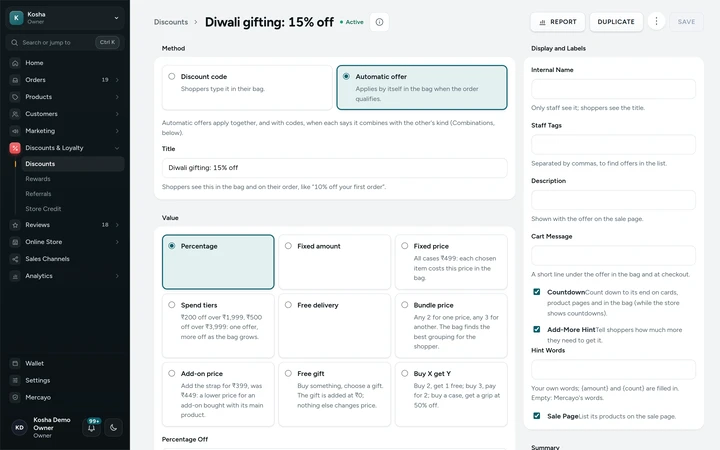Screen dimensions: 720x450
Task: Expand the Orders submenu chevron
Action: 117,80
